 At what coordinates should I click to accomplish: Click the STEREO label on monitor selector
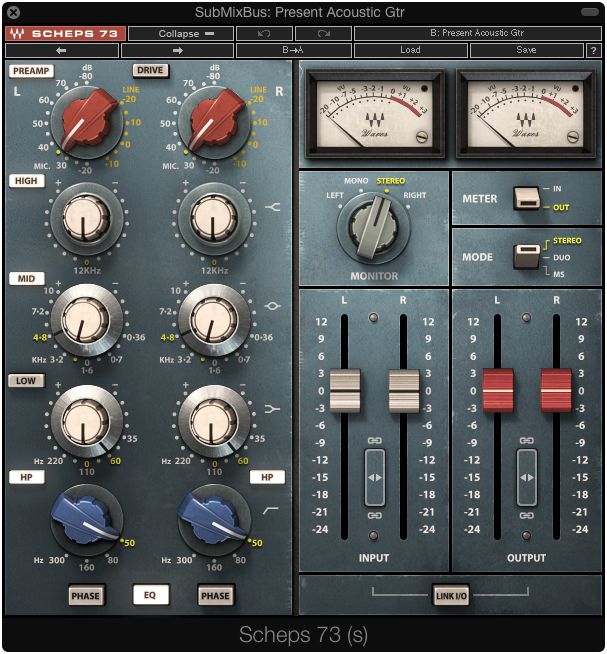coord(391,181)
